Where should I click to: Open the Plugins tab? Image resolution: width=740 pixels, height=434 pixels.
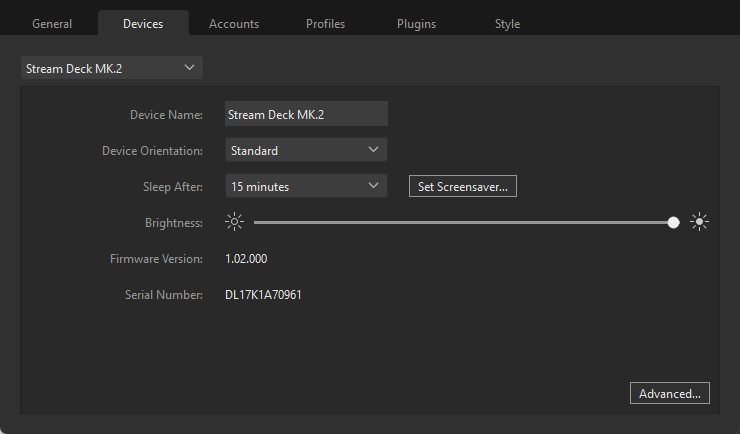coord(416,24)
